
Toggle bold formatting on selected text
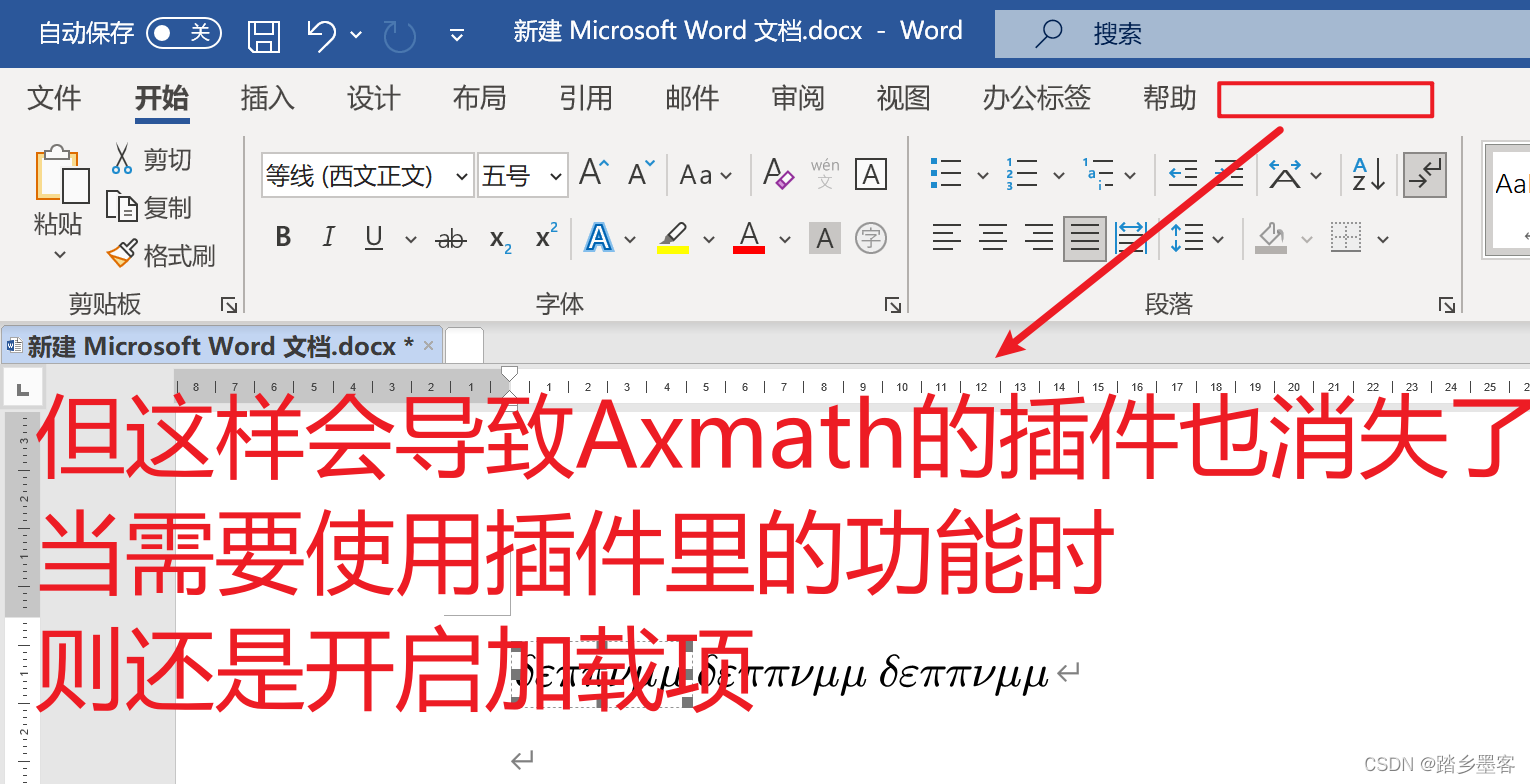pyautogui.click(x=283, y=238)
